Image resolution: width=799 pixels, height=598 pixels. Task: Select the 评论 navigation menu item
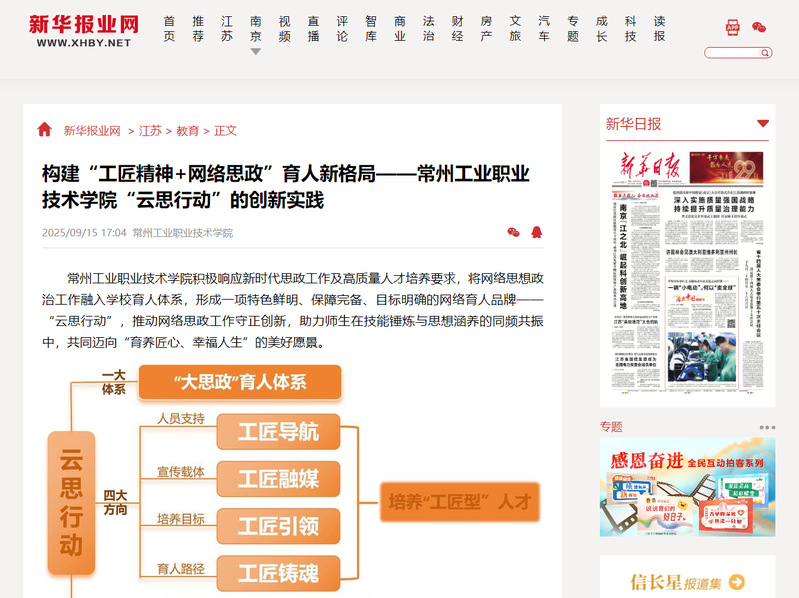pos(342,28)
